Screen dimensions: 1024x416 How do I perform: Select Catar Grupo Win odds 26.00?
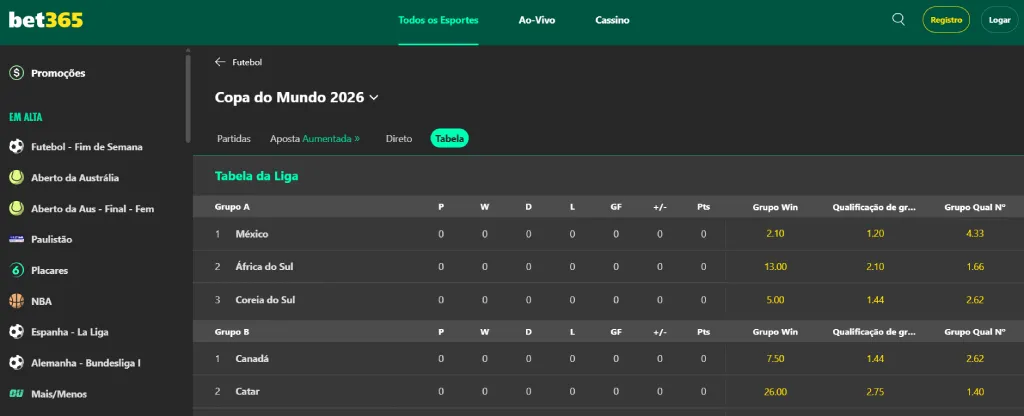pyautogui.click(x=775, y=392)
